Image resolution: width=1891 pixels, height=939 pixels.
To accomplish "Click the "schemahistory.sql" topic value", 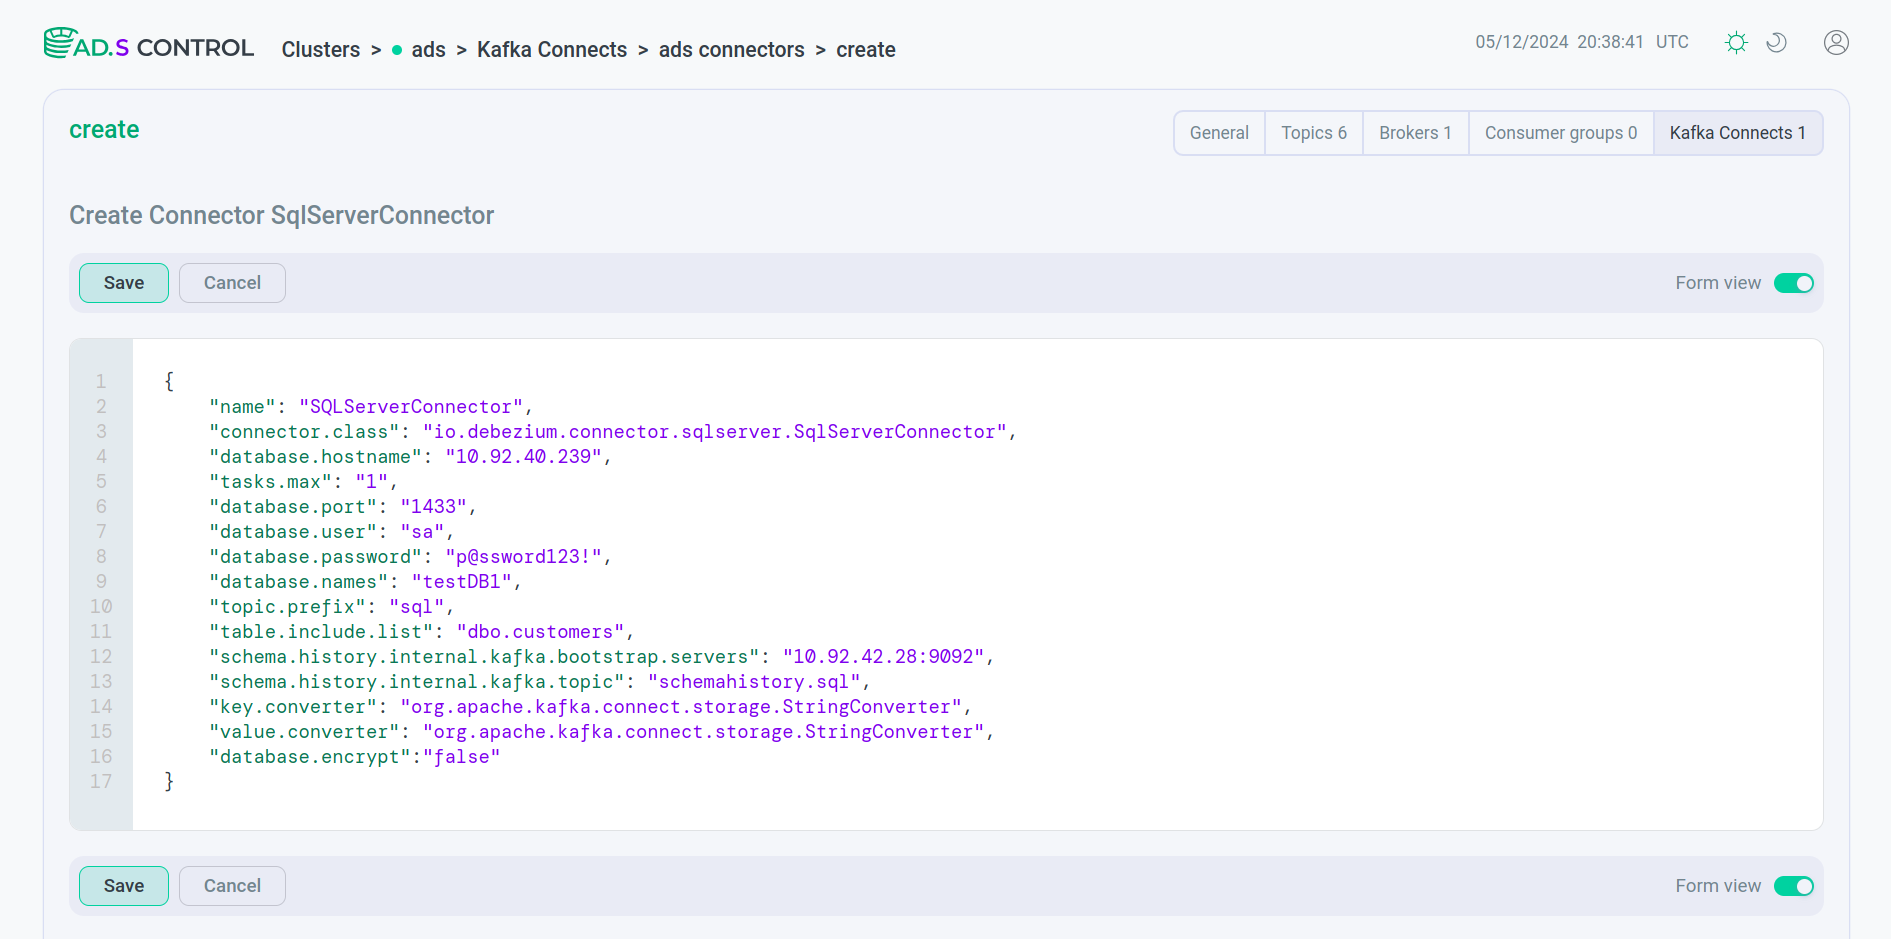I will point(754,682).
